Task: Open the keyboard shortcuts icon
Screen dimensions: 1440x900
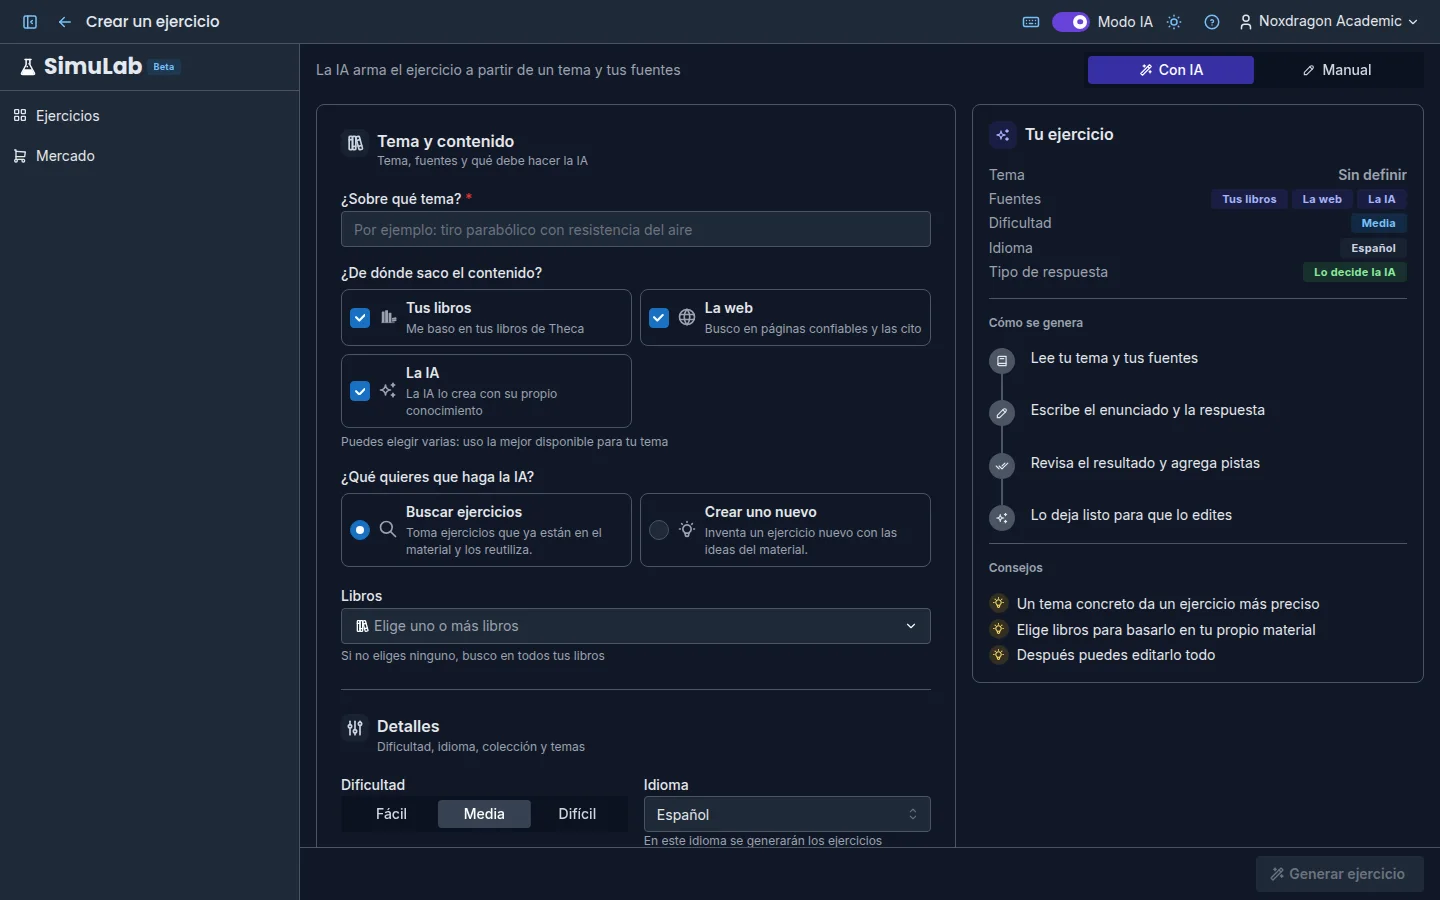Action: point(1031,22)
